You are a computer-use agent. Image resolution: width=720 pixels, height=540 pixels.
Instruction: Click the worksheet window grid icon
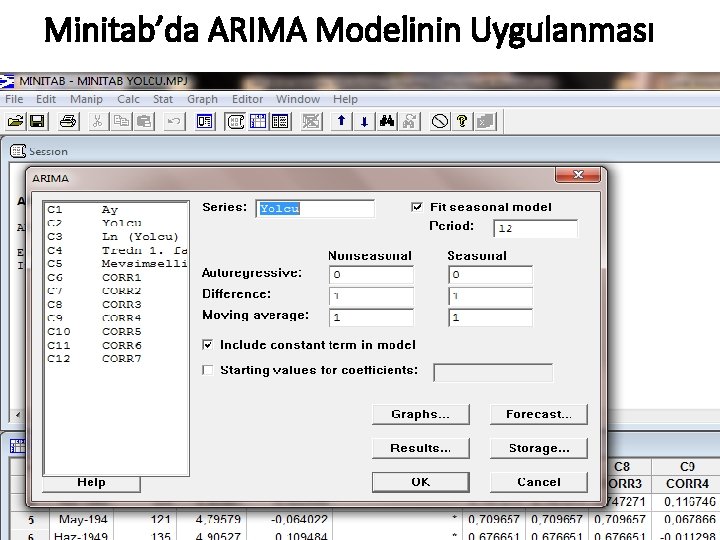[x=17, y=446]
